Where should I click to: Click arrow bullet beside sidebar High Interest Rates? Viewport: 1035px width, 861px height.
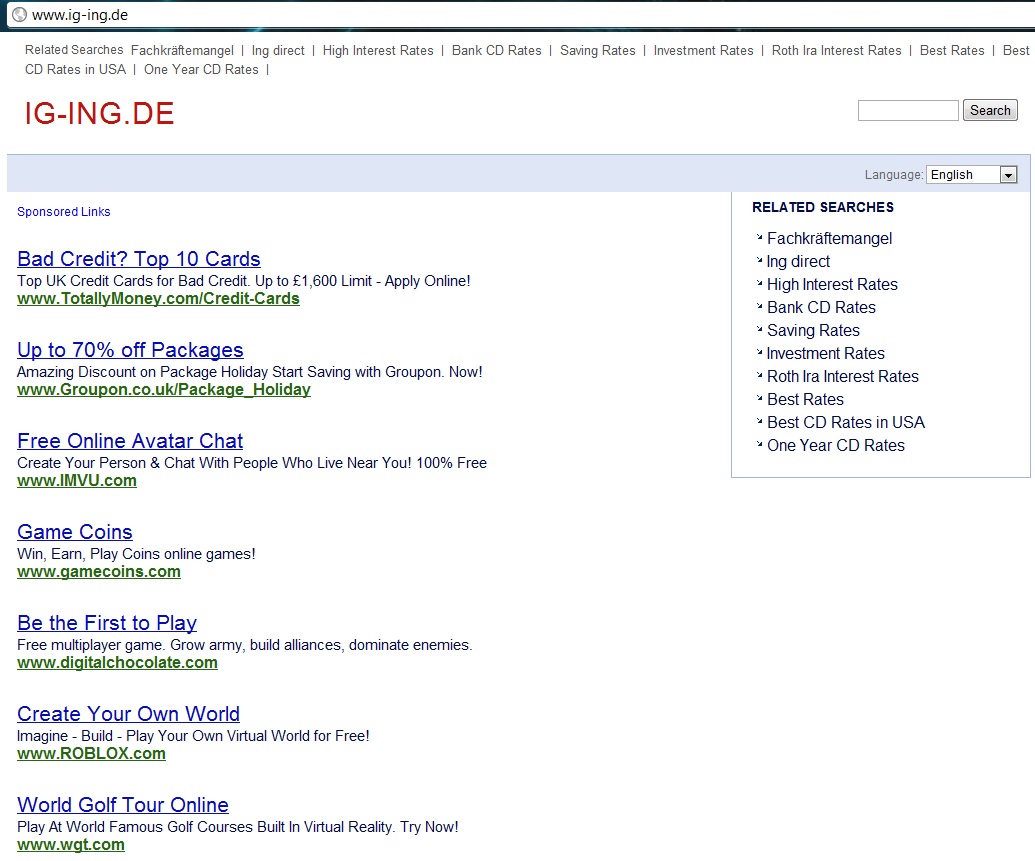pos(760,283)
